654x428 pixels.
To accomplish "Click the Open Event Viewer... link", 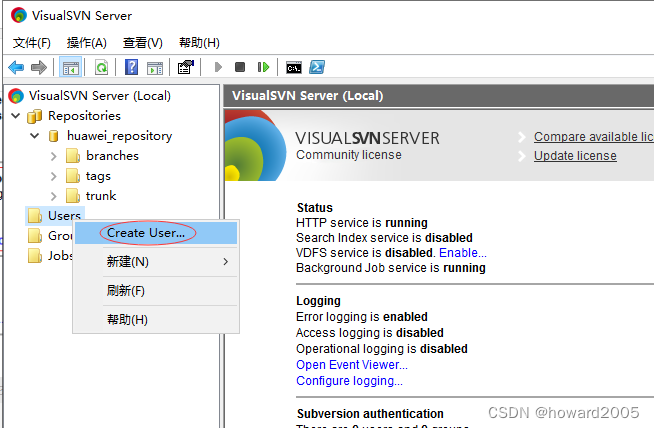I will pos(352,365).
